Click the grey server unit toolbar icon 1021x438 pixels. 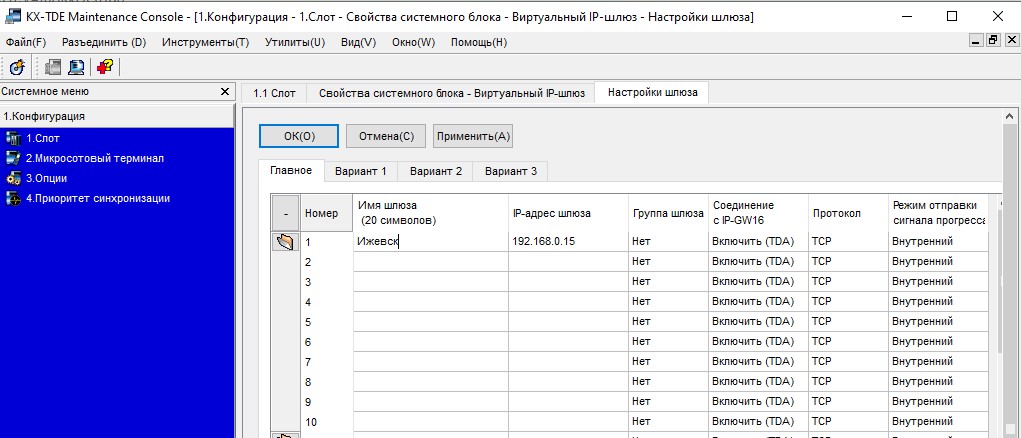53,66
